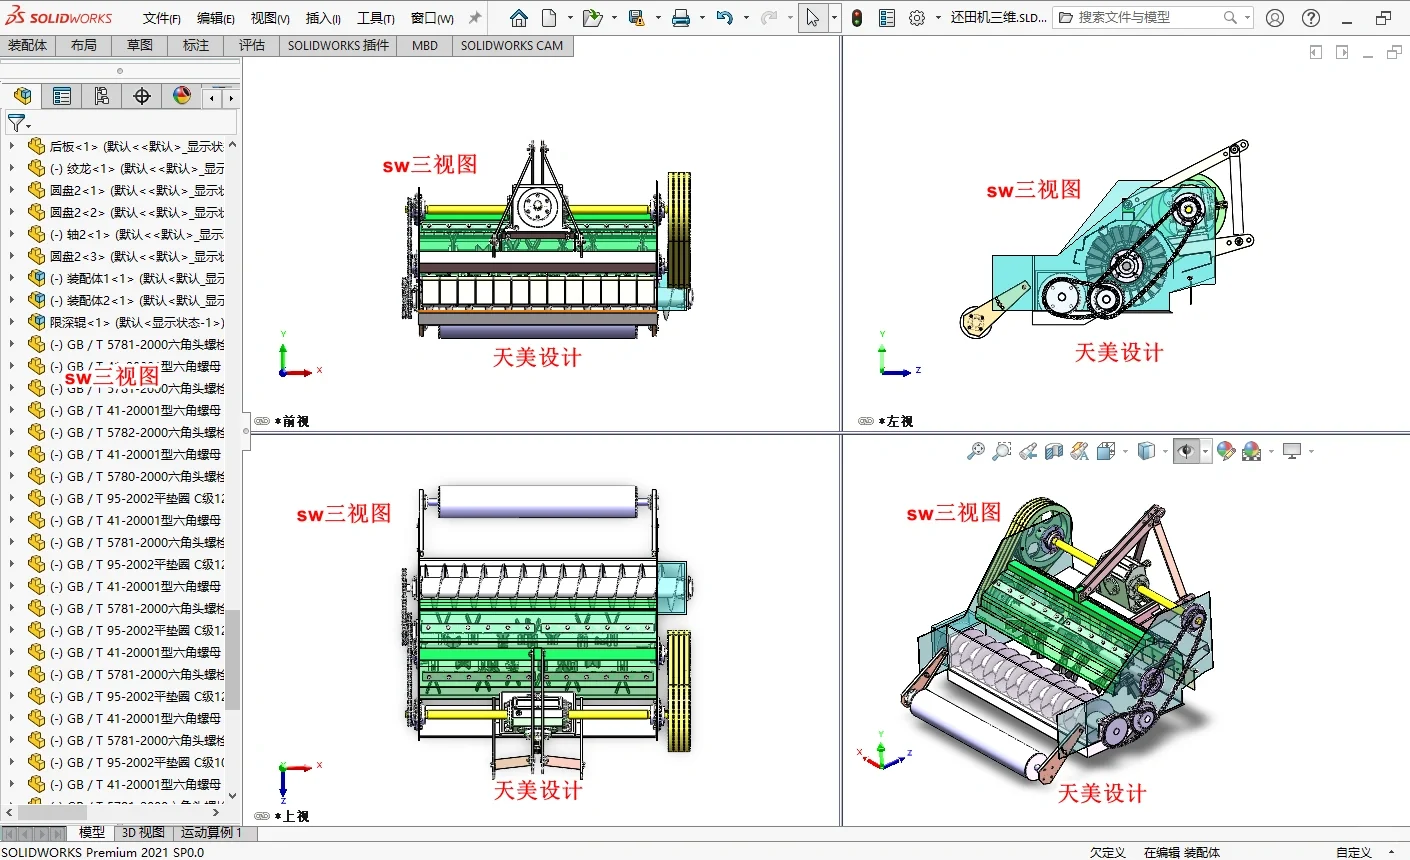
Task: Create a new document icon
Action: [549, 18]
